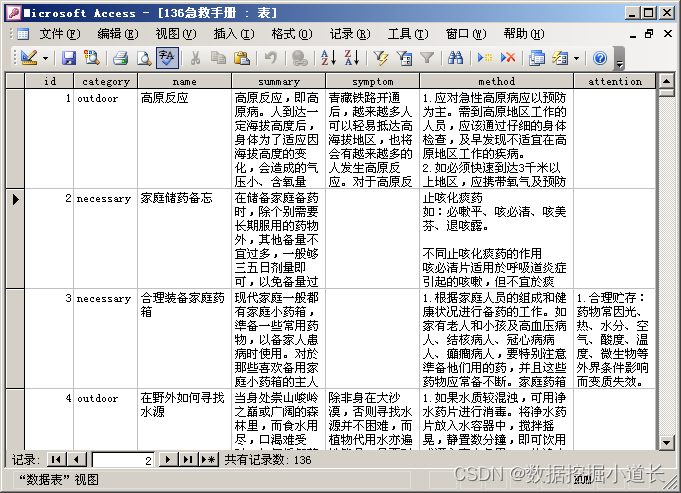Click the Filter By Form icon
Image resolution: width=681 pixels, height=493 pixels.
[x=404, y=58]
